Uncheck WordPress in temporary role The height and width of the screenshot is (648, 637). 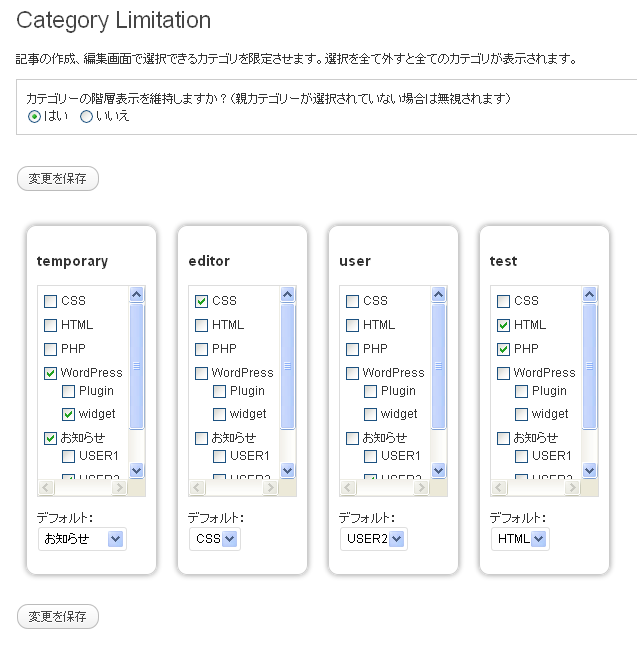click(51, 373)
